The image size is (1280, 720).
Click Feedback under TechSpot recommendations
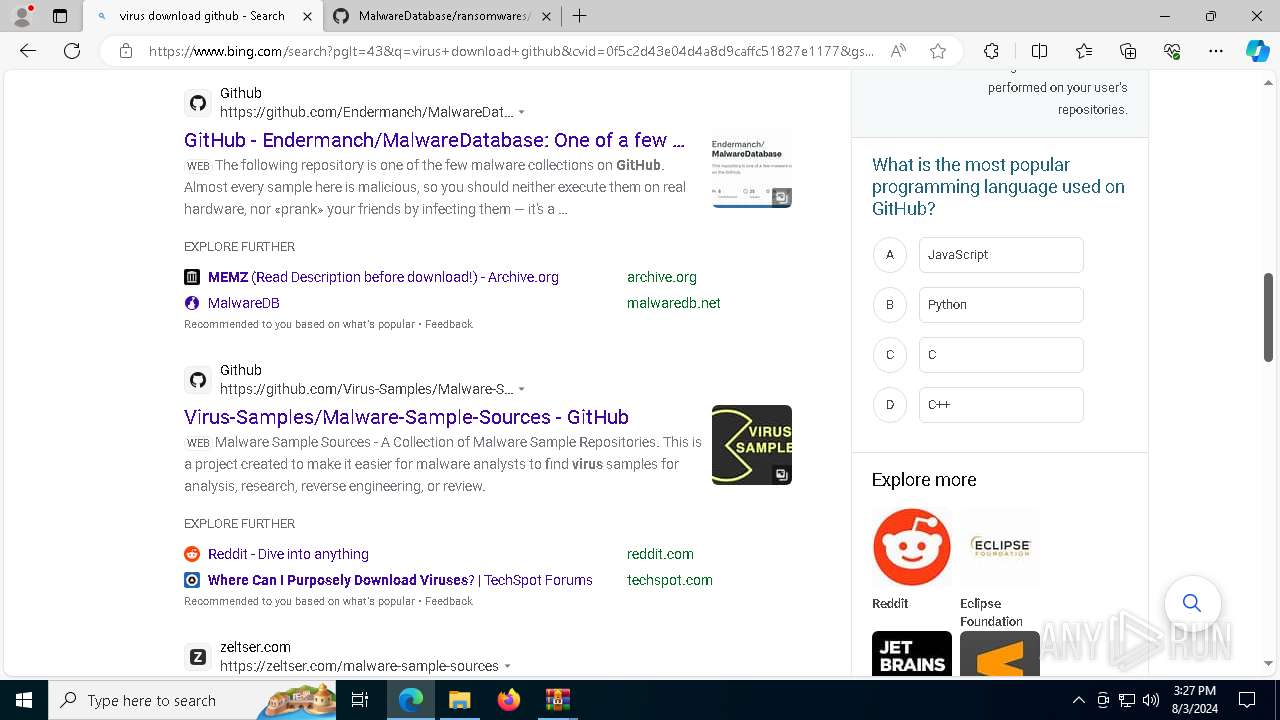pos(449,601)
